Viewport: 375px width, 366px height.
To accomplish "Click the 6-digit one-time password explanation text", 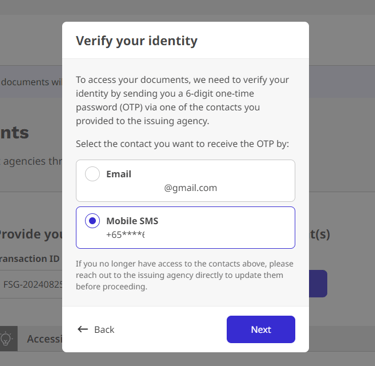I will point(182,100).
